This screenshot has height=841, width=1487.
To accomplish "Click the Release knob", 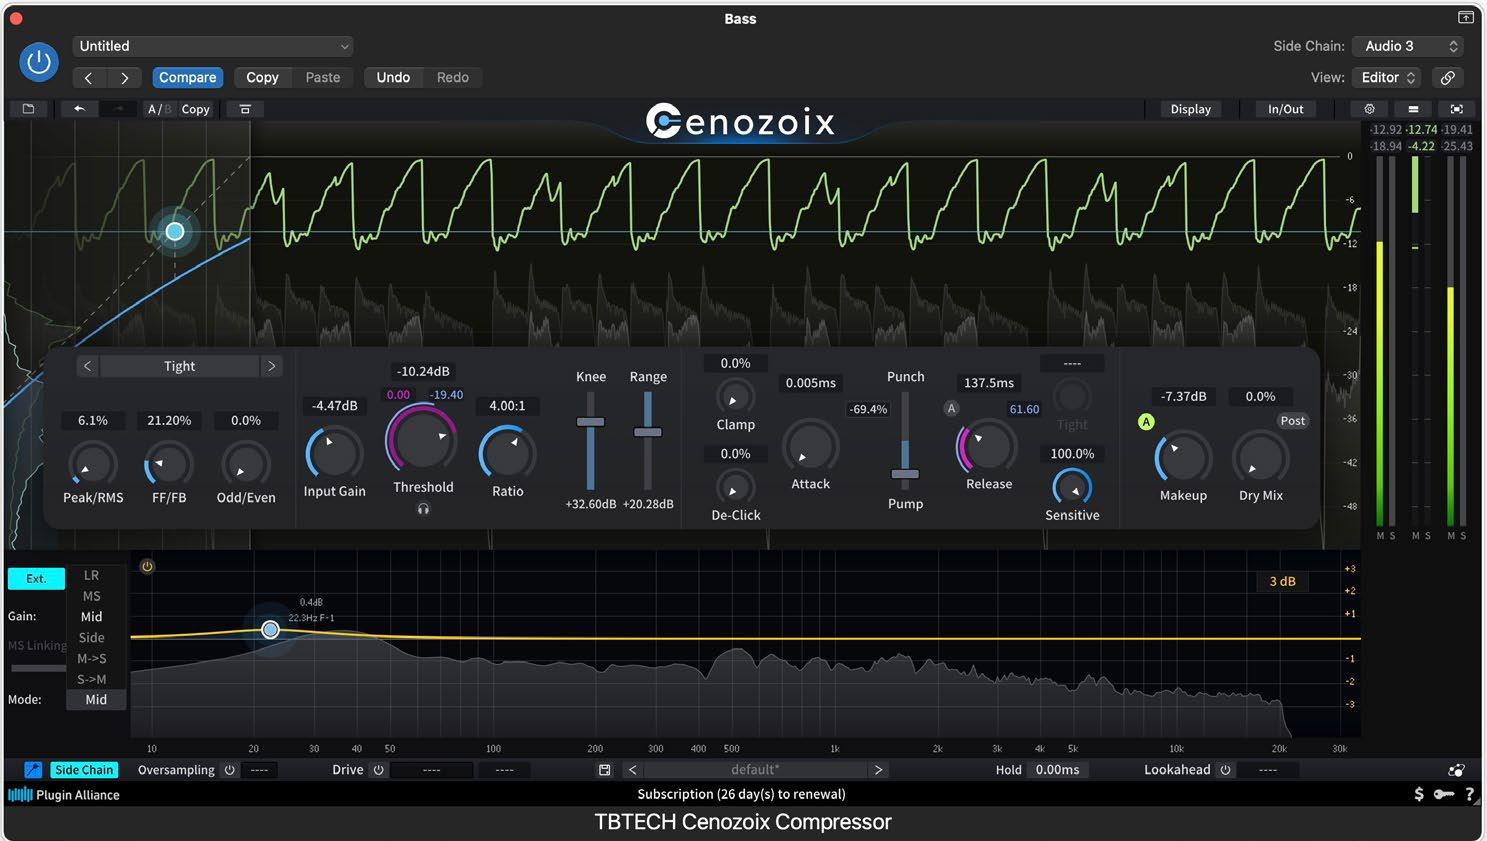I will point(987,446).
